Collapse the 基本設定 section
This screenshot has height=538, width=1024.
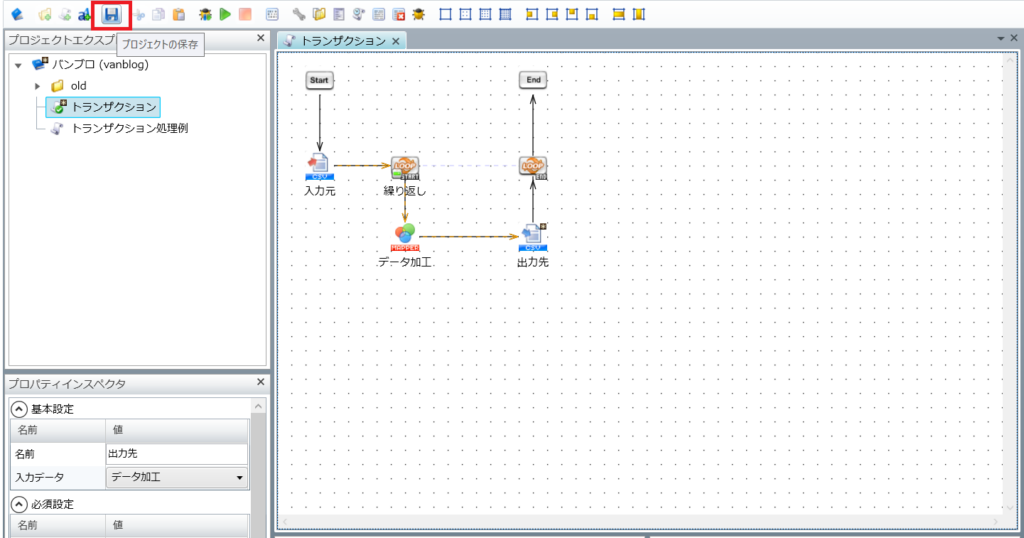[19, 409]
